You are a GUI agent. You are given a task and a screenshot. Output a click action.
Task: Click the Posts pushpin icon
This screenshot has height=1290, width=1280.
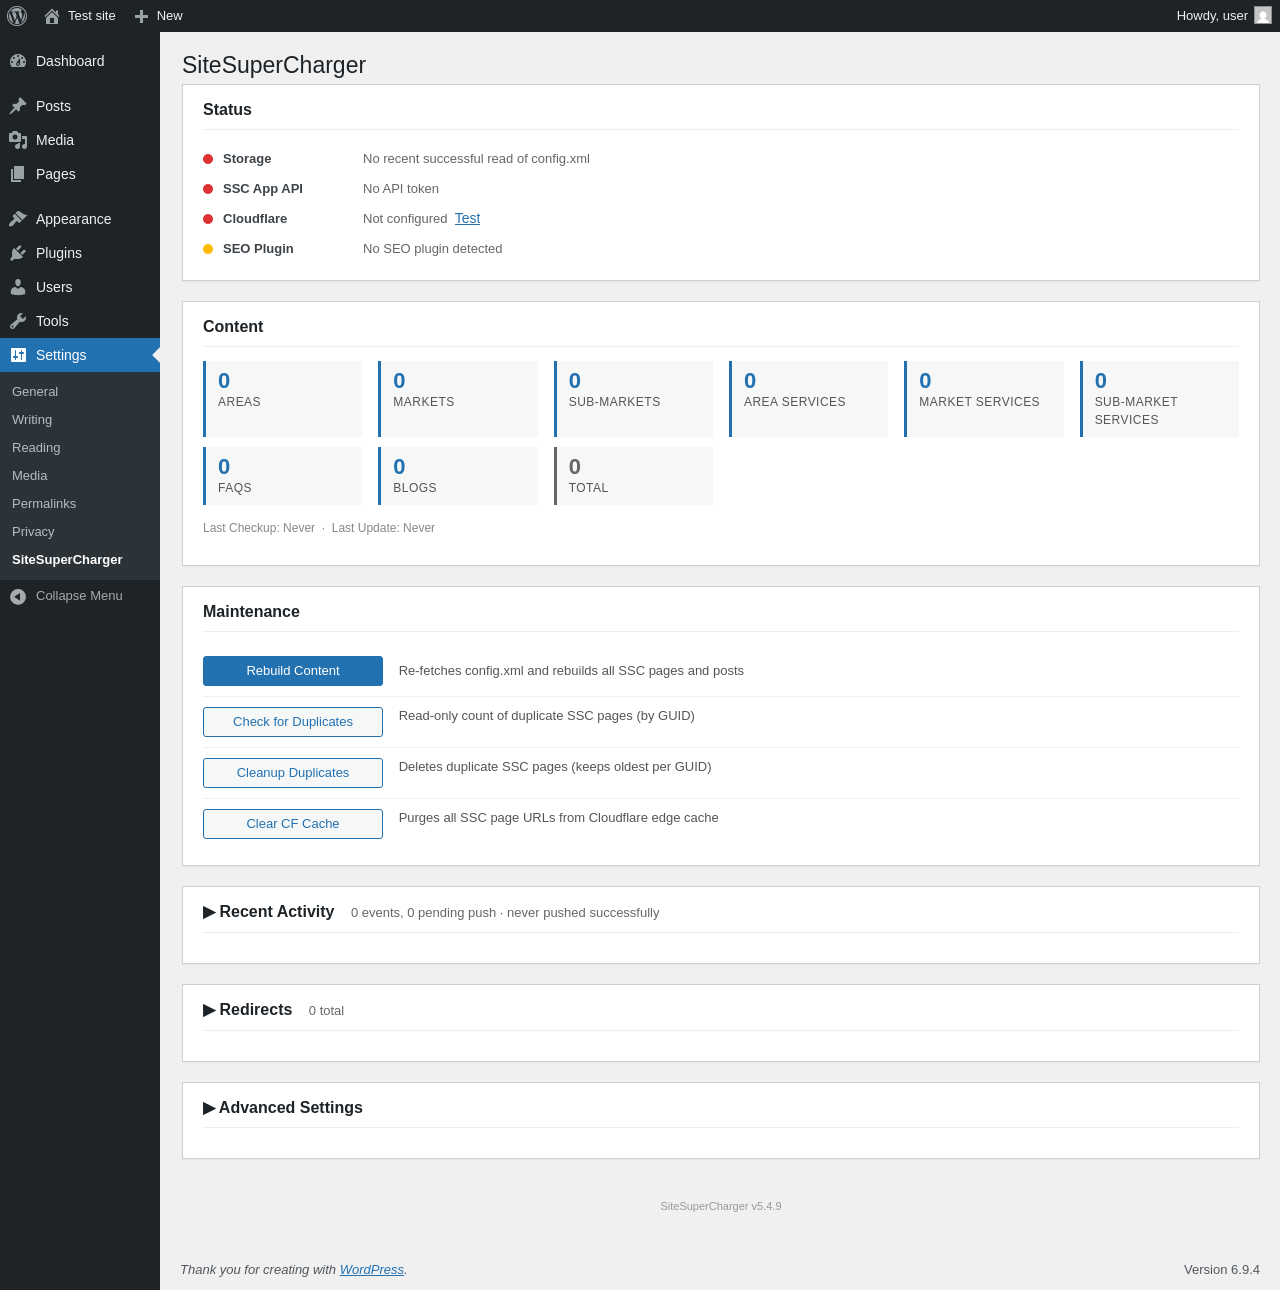pyautogui.click(x=18, y=106)
